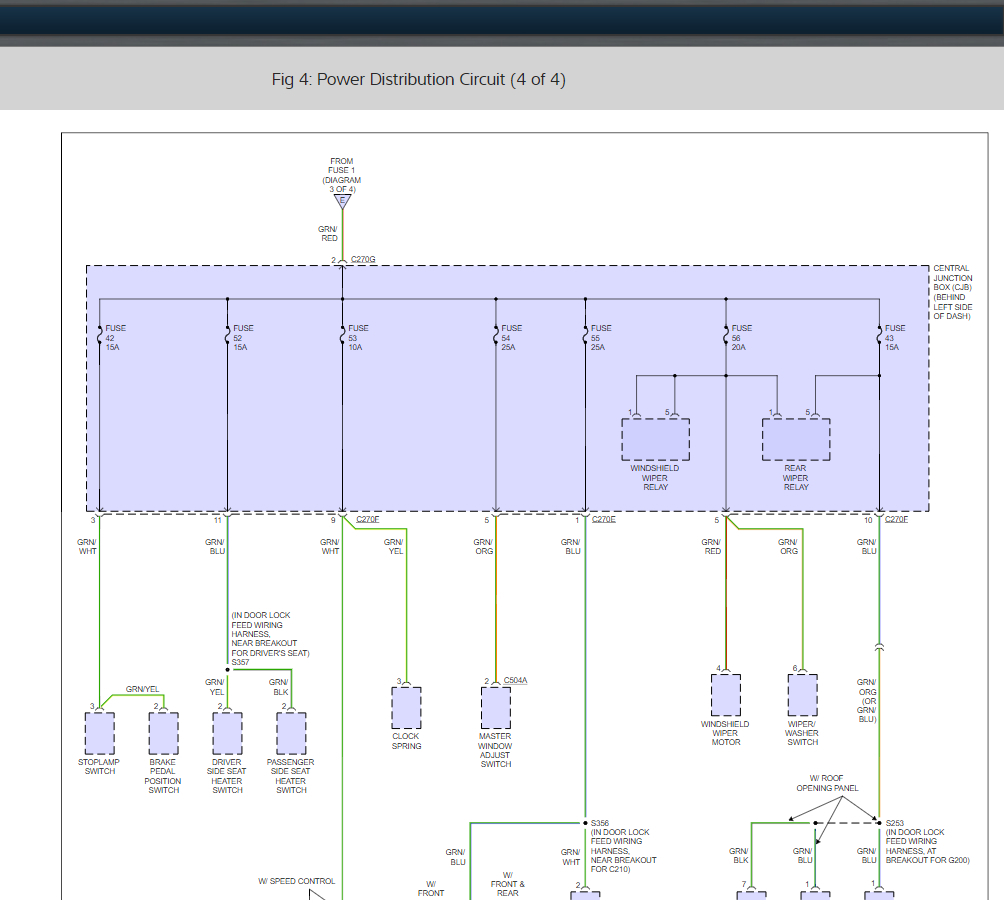Select the Driver Side Seat Heater Switch box

click(x=227, y=734)
